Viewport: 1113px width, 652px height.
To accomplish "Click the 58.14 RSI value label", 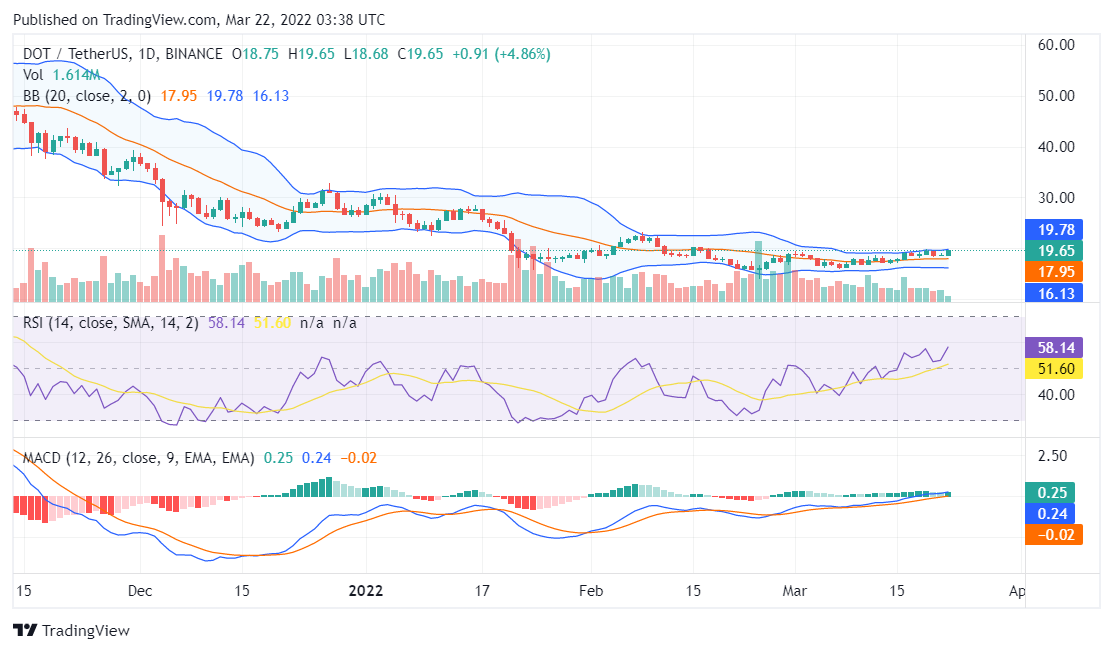I will click(x=1055, y=347).
